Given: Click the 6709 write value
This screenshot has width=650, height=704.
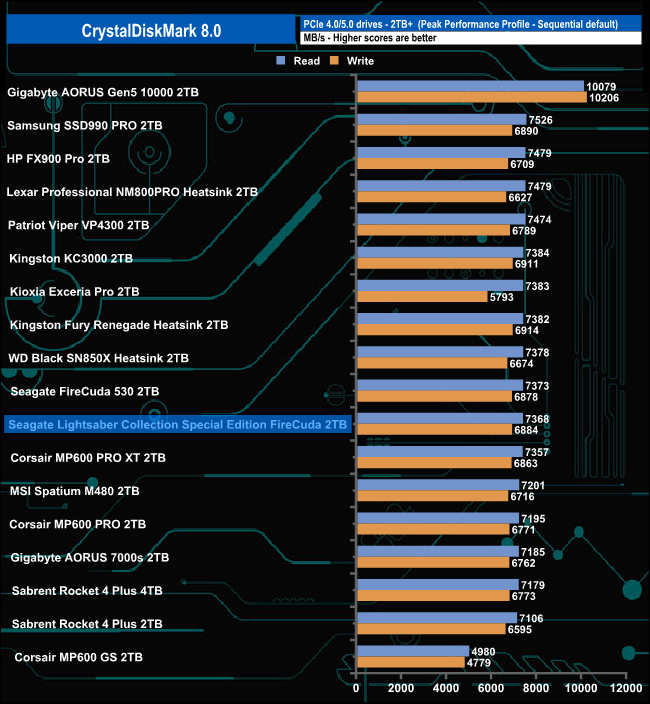Looking at the screenshot, I should pyautogui.click(x=522, y=164).
